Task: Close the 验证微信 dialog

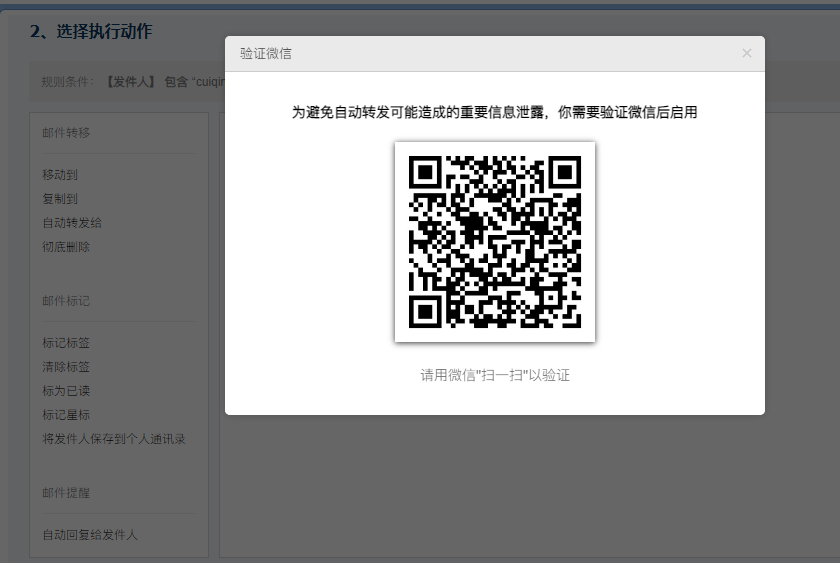Action: point(746,53)
